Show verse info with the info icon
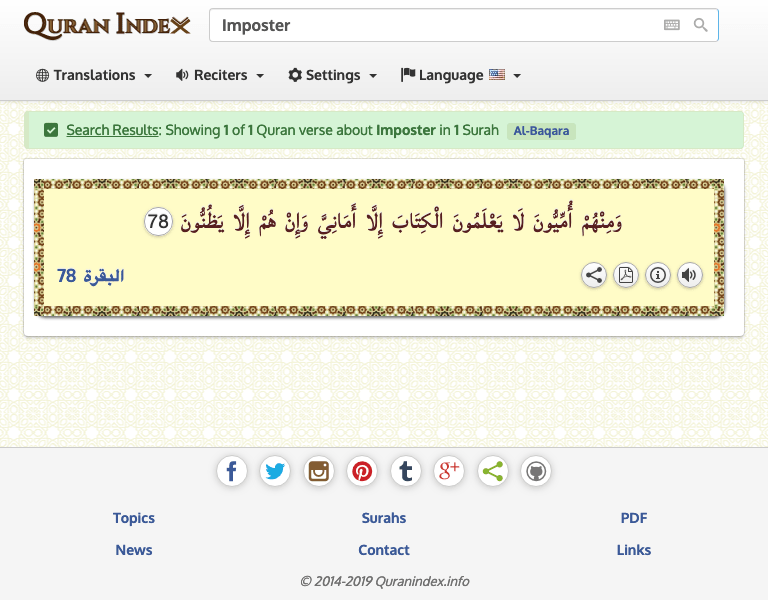Screen dimensions: 768x600 (x=658, y=275)
